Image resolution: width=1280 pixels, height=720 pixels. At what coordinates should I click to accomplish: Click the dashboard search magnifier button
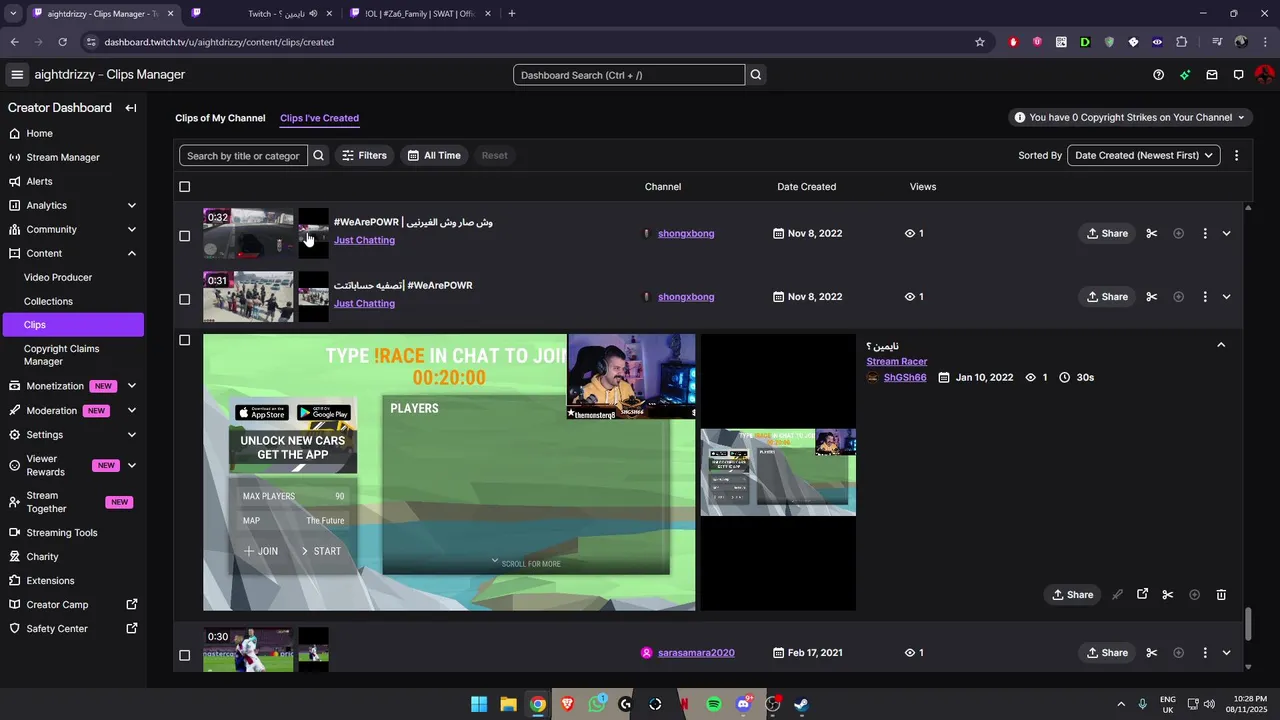tap(756, 75)
